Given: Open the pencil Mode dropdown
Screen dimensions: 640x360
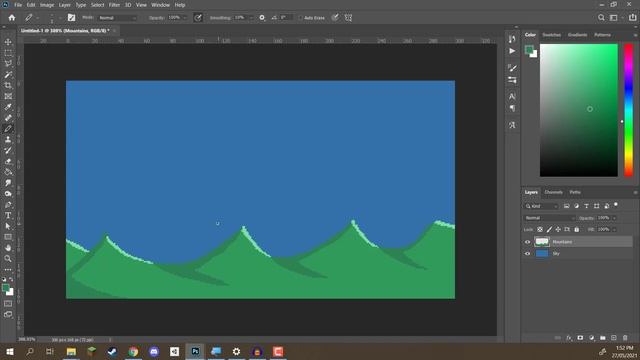Looking at the screenshot, I should coord(118,18).
